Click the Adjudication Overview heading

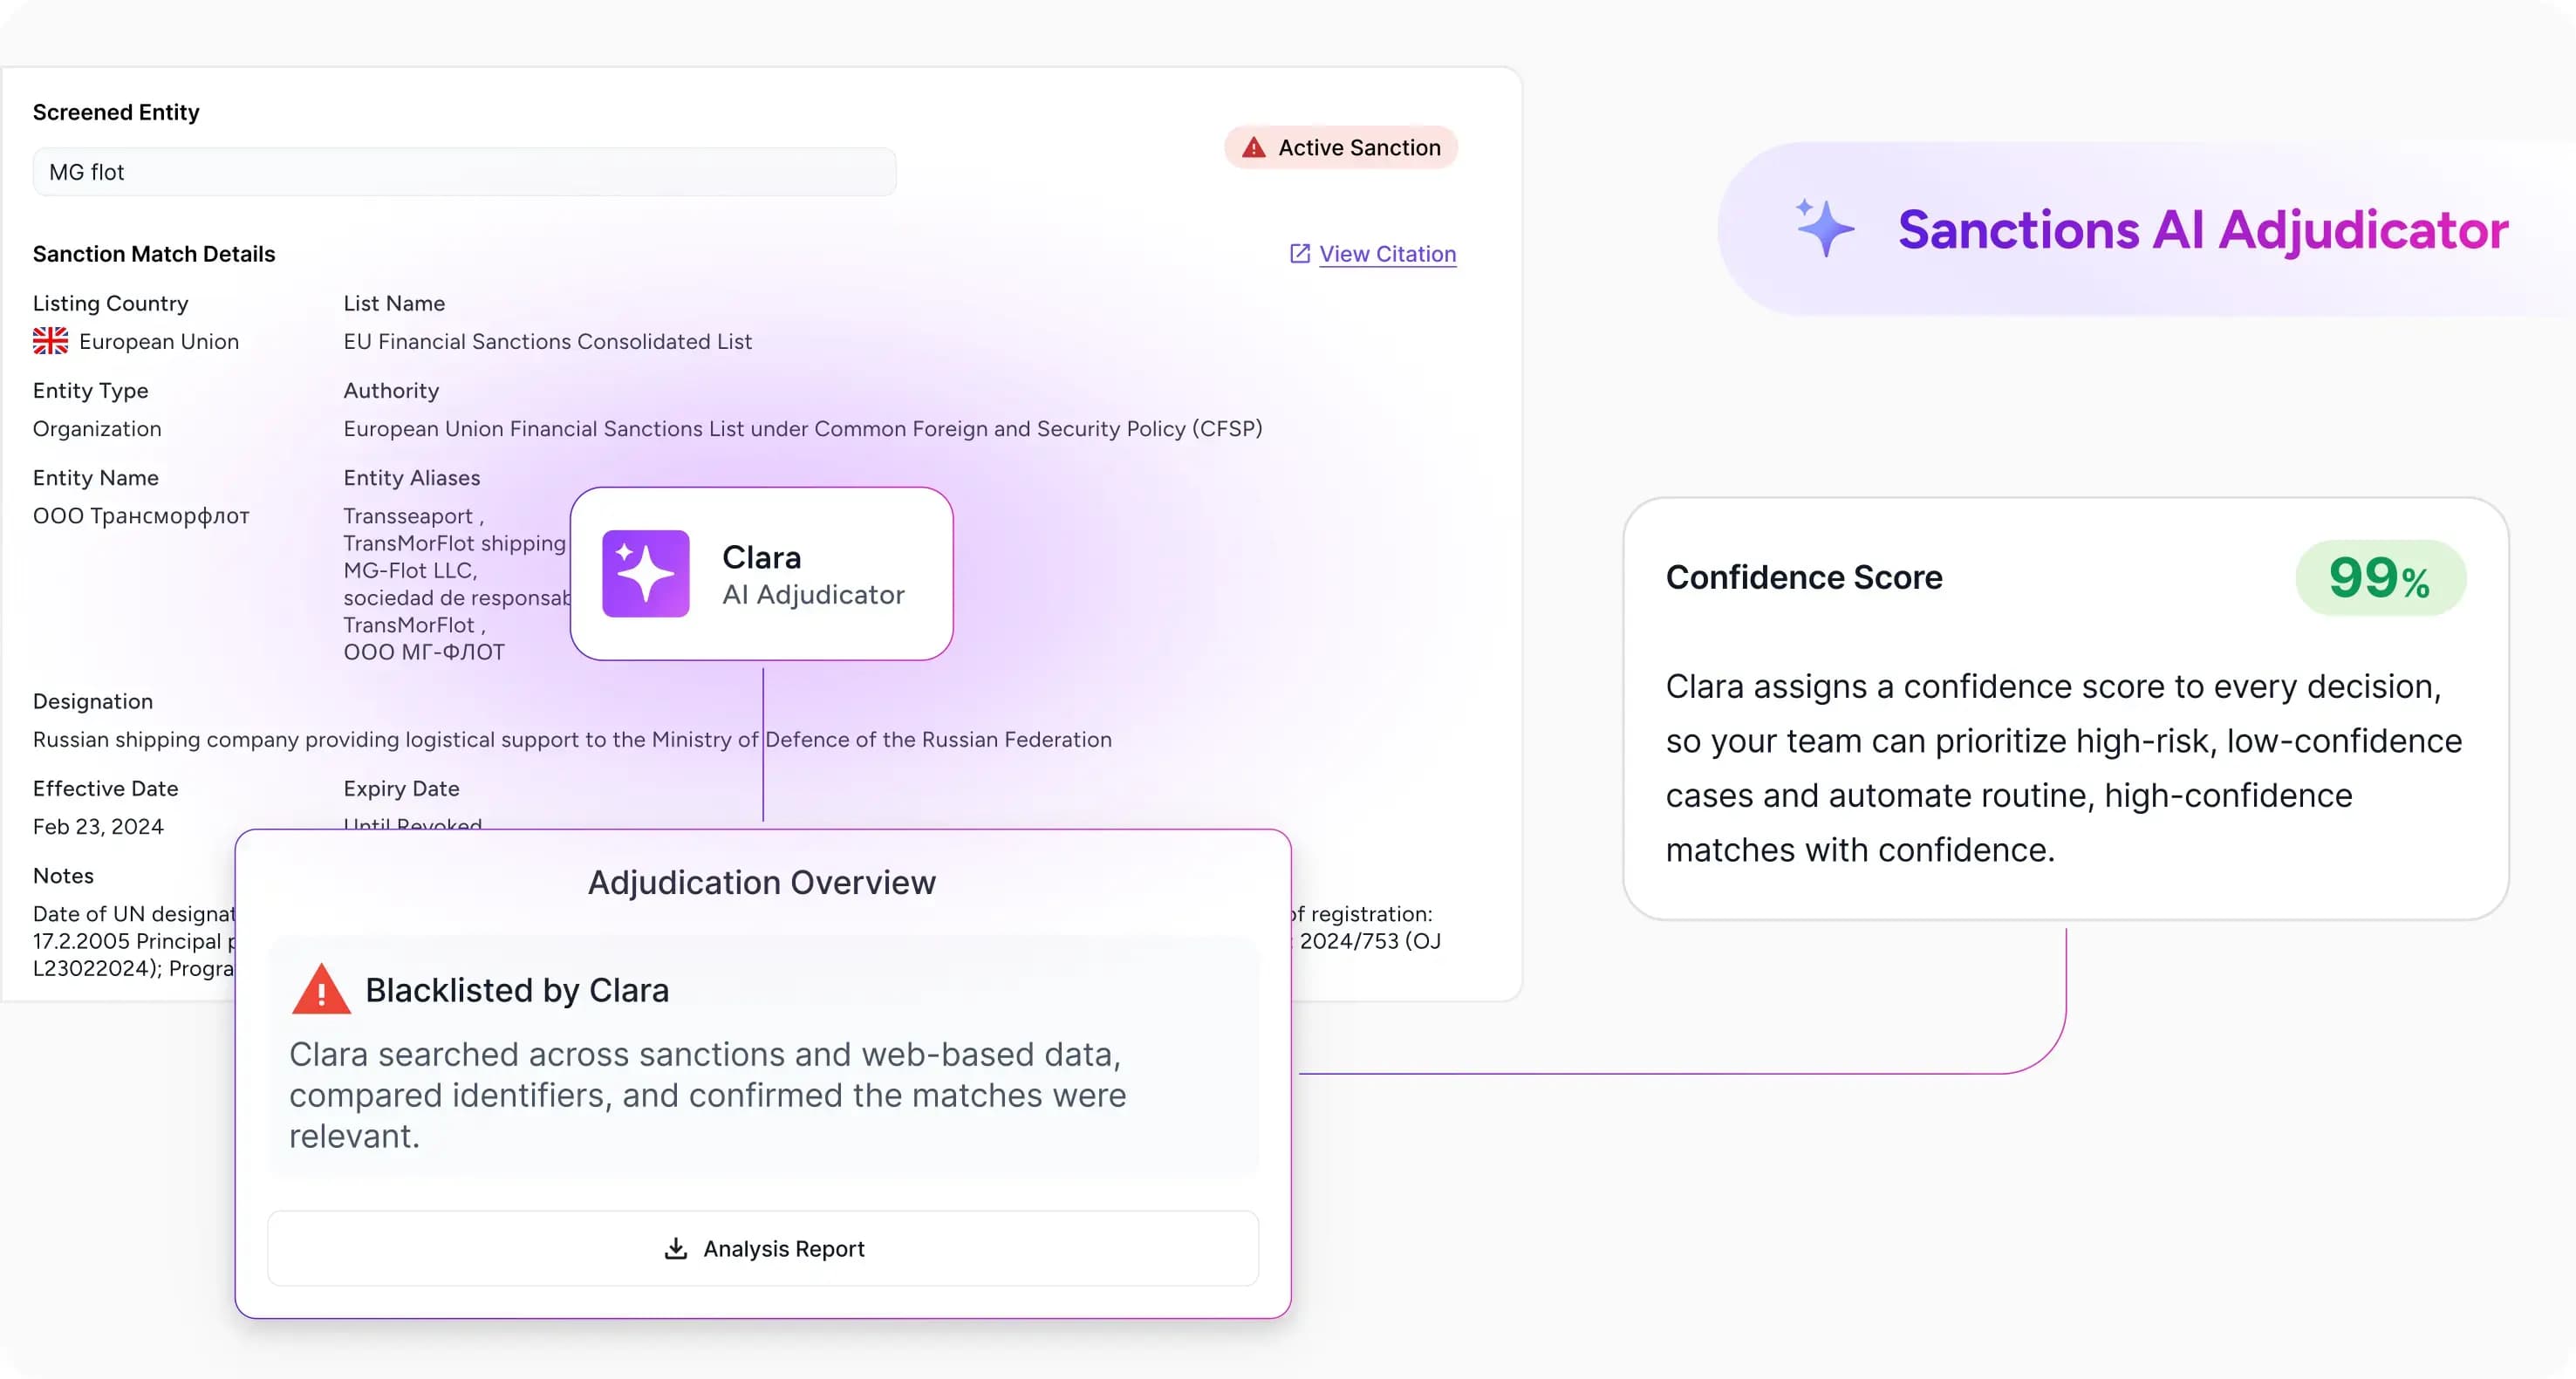(761, 882)
